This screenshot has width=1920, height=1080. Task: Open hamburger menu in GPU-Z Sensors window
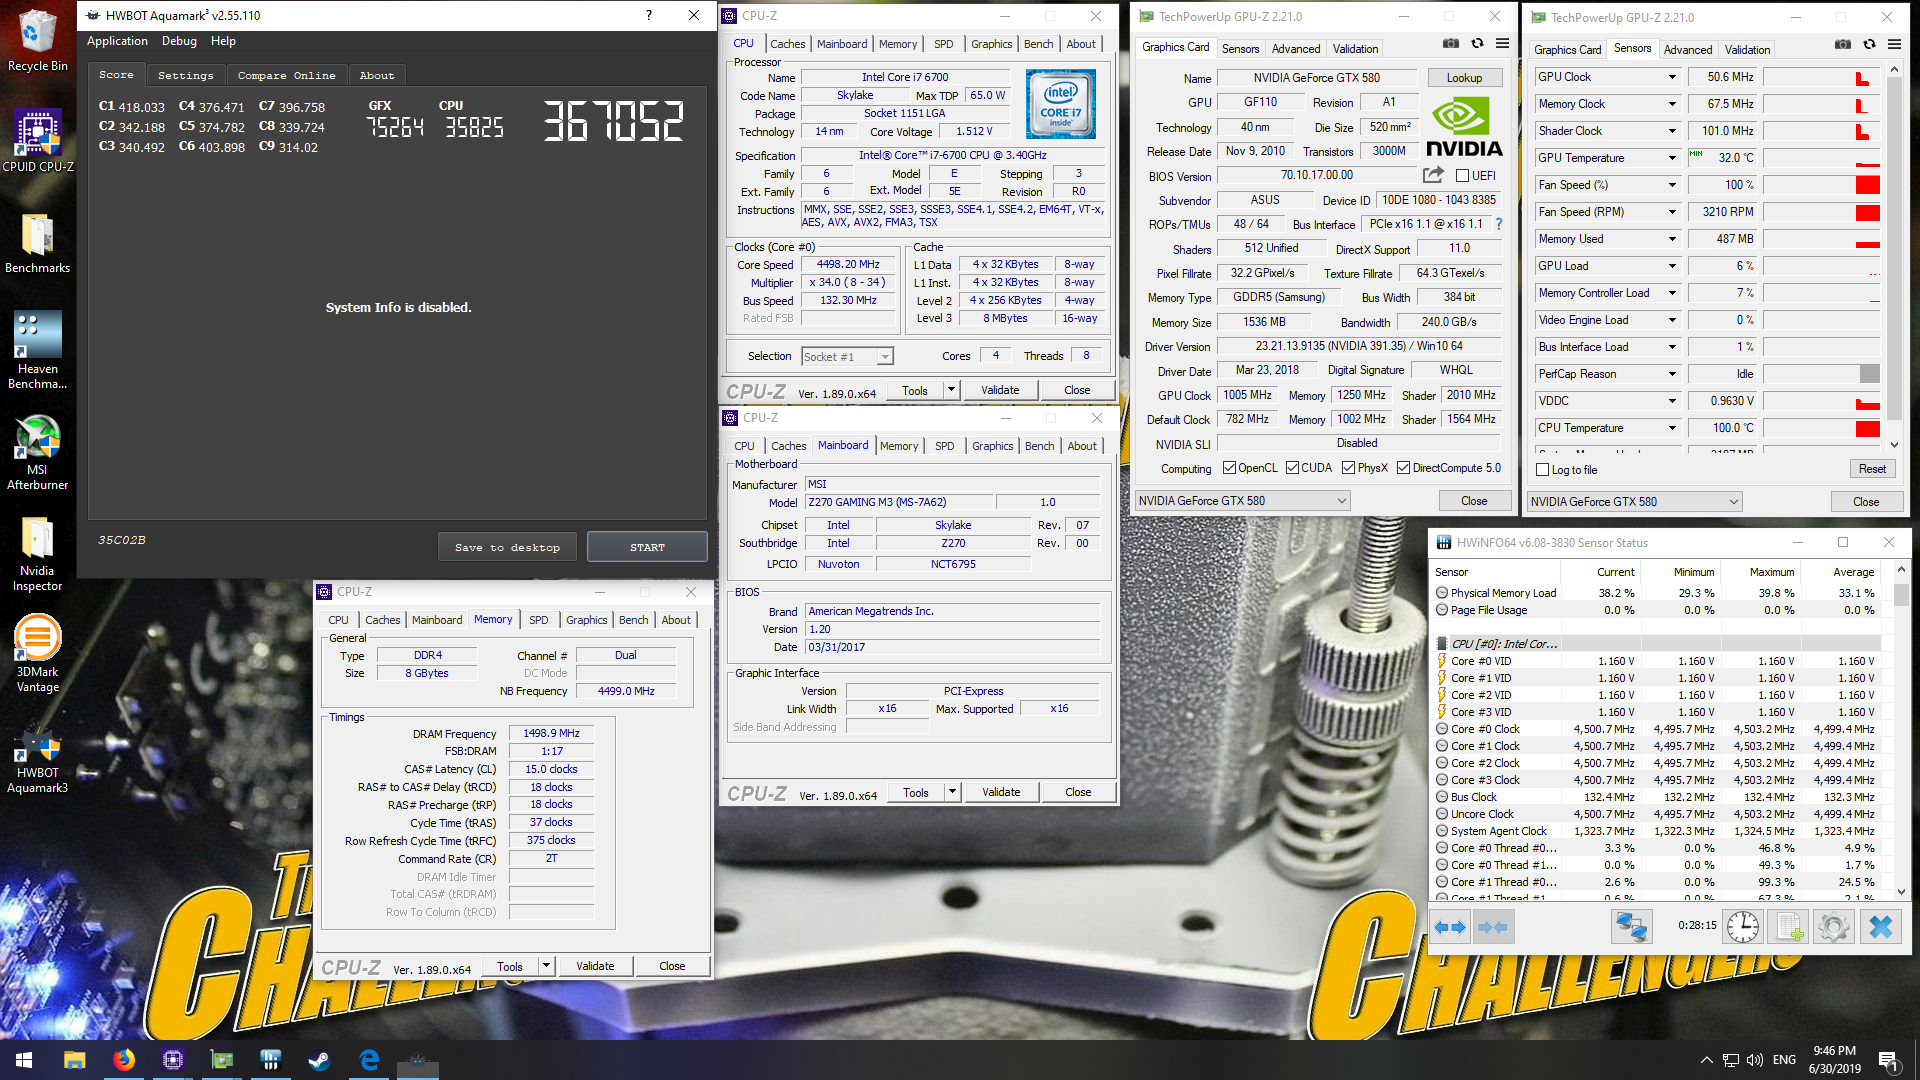1894,45
